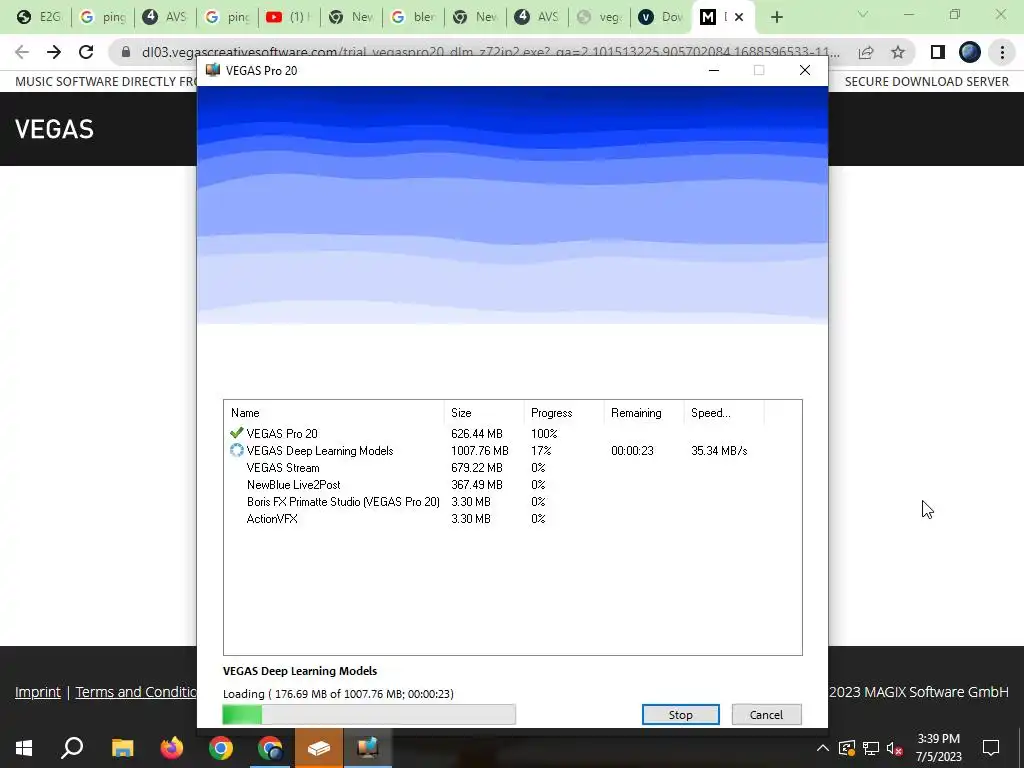Open File Explorer from taskbar

click(122, 748)
